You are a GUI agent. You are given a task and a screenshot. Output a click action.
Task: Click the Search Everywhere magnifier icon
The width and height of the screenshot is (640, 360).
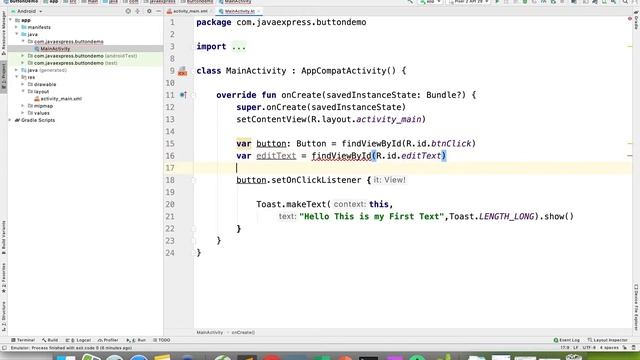click(625, 2)
